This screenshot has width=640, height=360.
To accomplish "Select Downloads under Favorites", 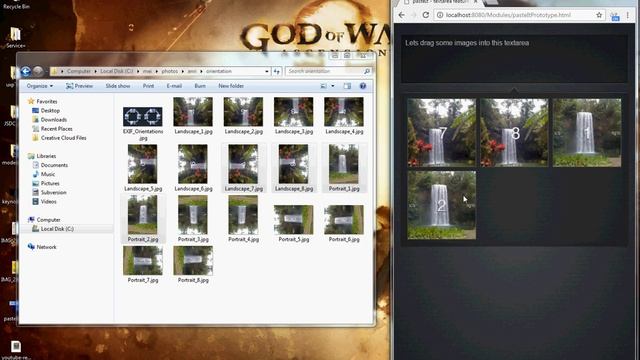I will [x=49, y=120].
